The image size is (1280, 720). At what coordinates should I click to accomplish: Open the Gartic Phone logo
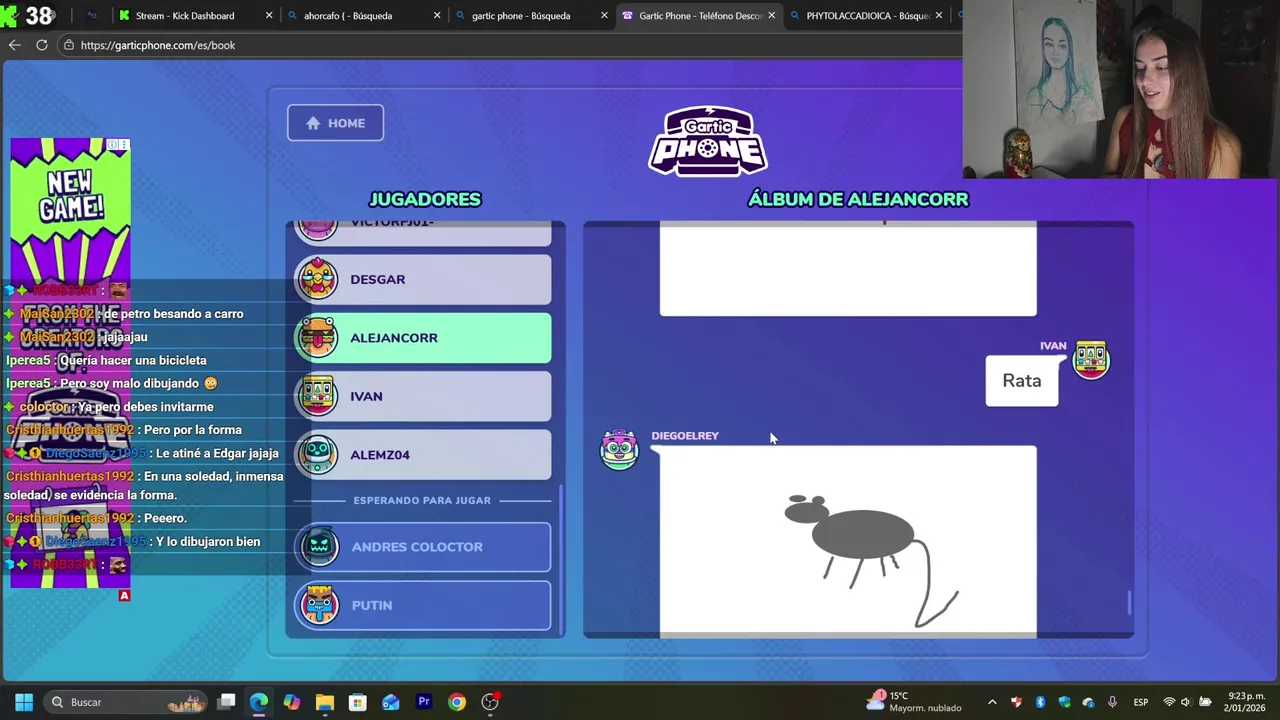(708, 140)
